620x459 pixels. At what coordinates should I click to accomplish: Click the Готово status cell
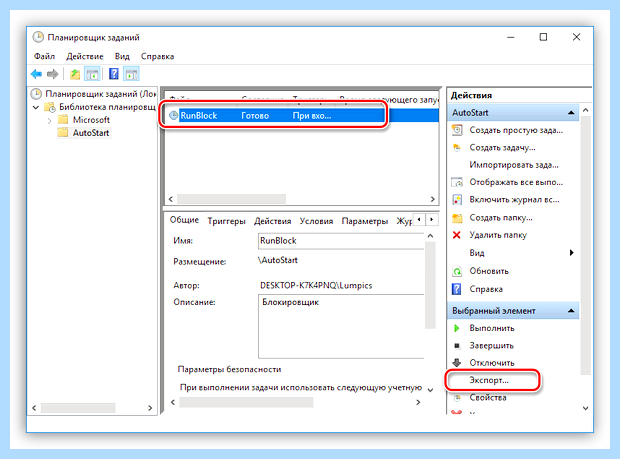pyautogui.click(x=255, y=116)
